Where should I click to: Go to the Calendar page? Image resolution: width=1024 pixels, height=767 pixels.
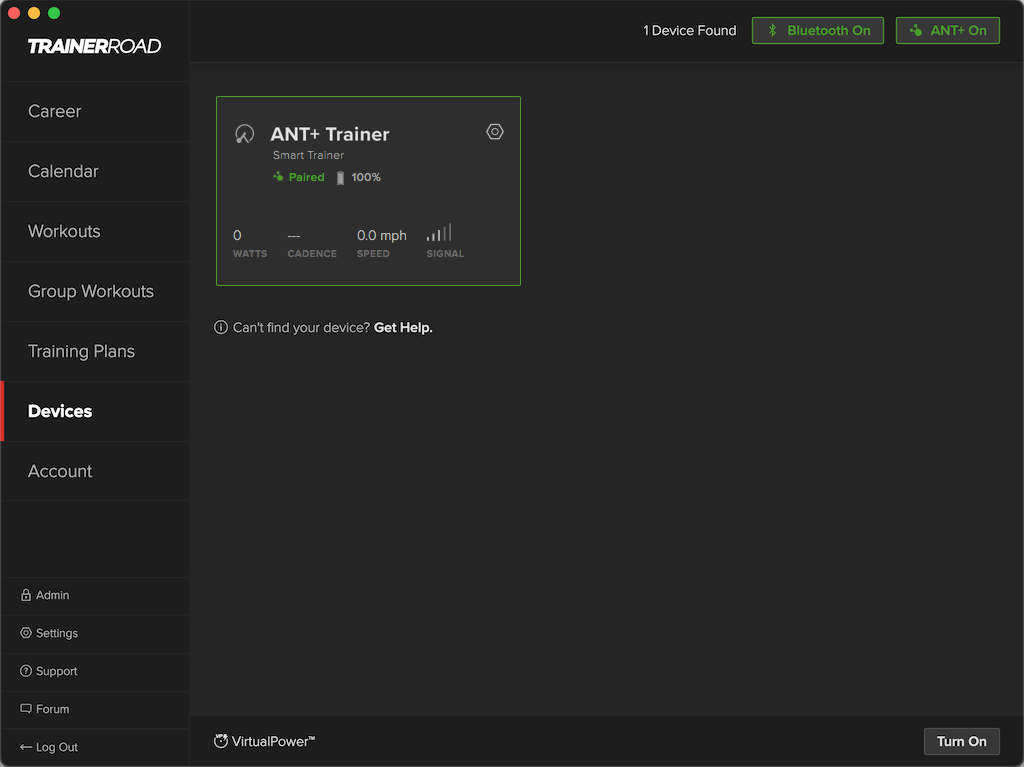click(95, 172)
